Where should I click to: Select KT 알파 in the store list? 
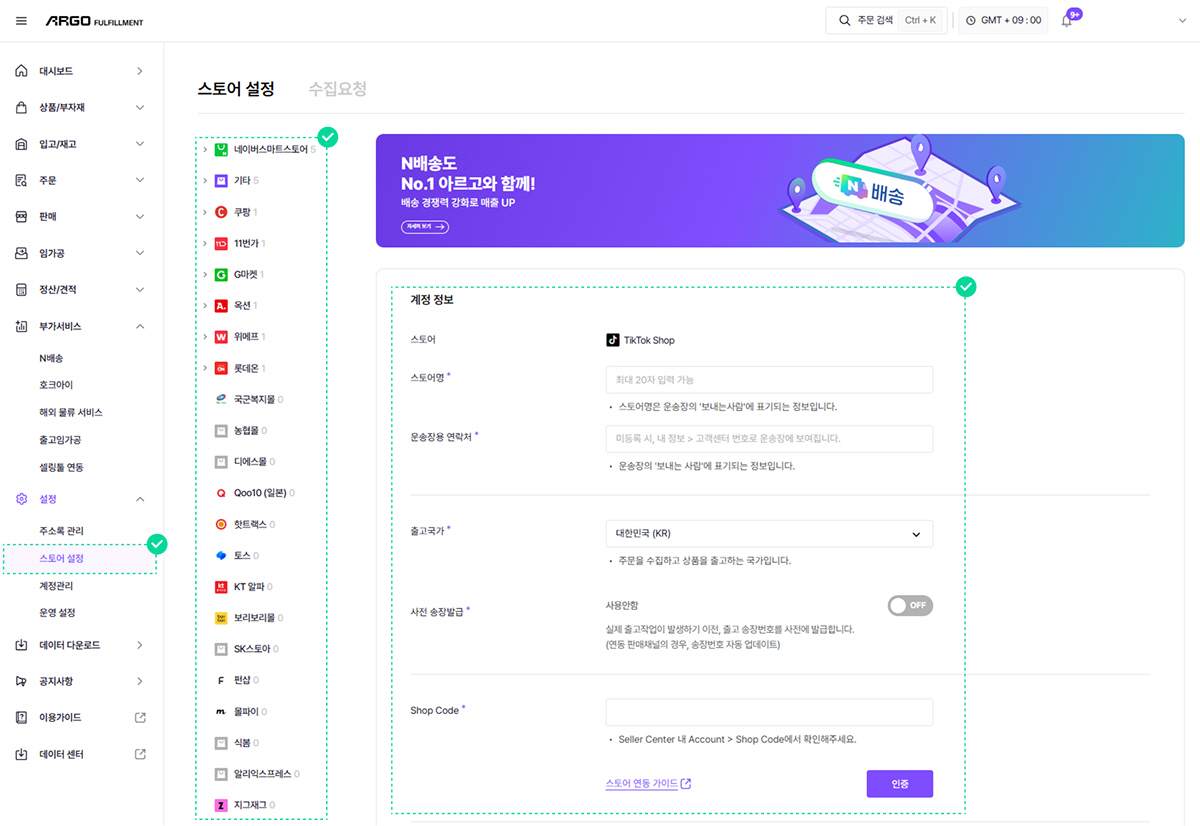[244, 587]
